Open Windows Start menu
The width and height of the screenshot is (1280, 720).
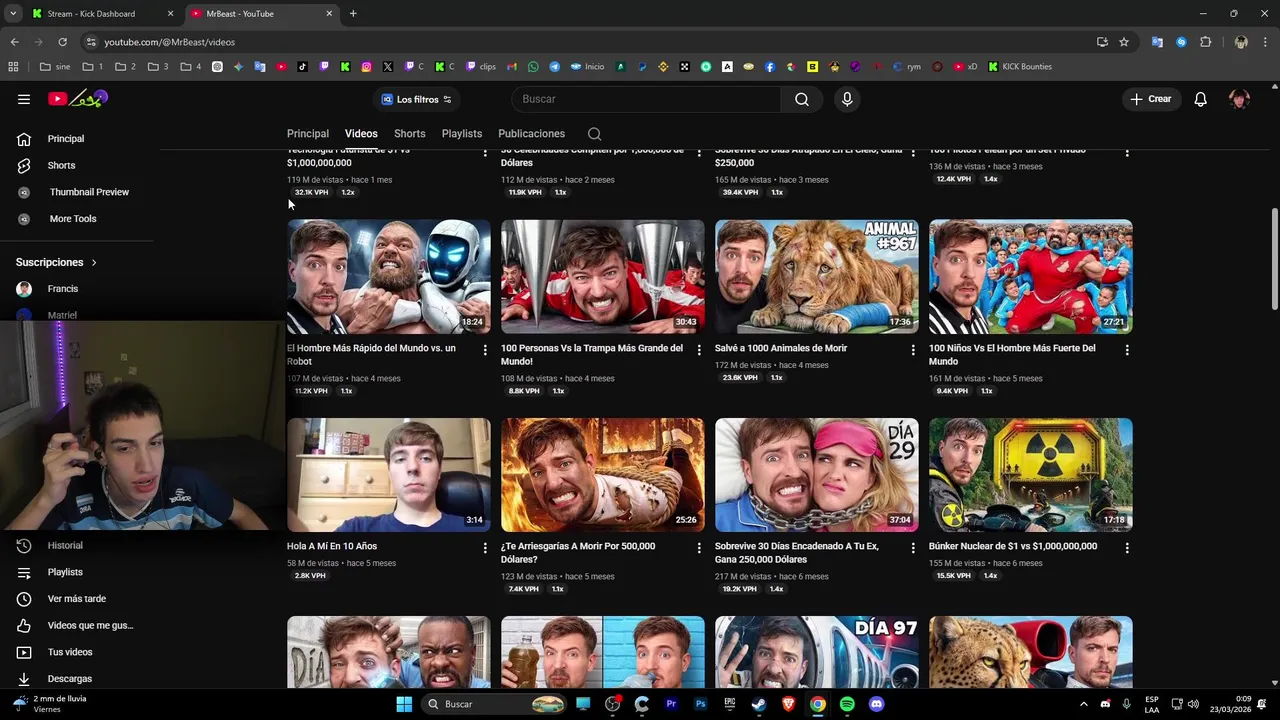pos(404,704)
